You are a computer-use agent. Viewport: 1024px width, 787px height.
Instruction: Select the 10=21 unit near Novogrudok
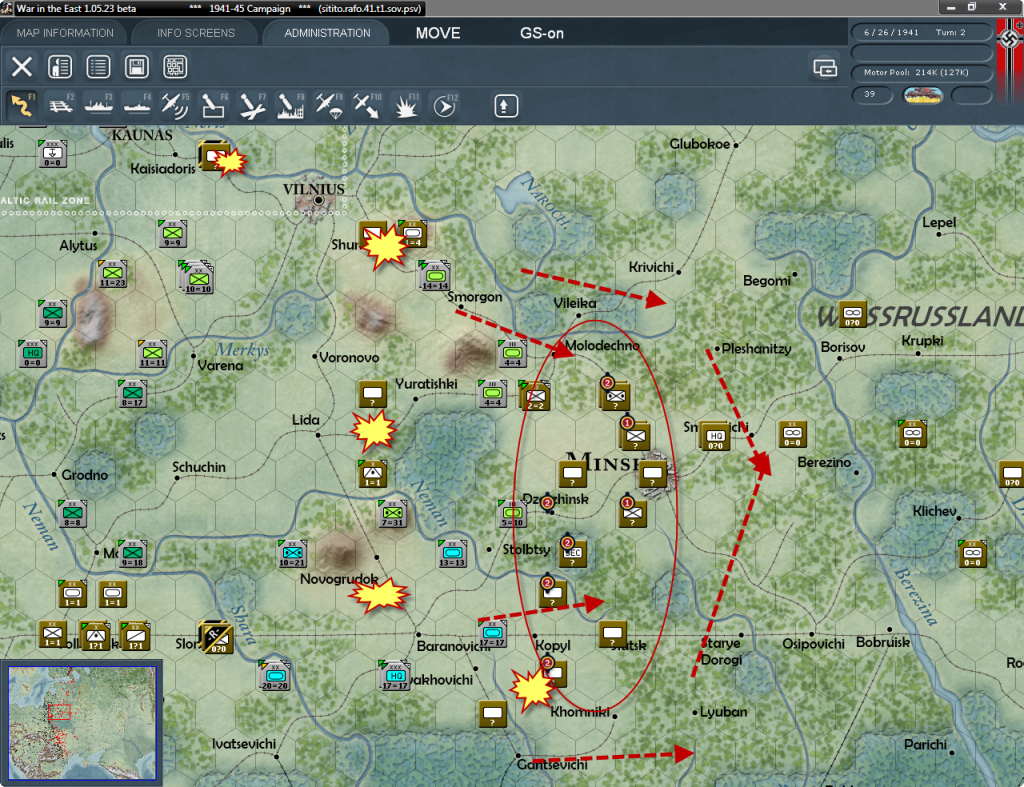[292, 554]
